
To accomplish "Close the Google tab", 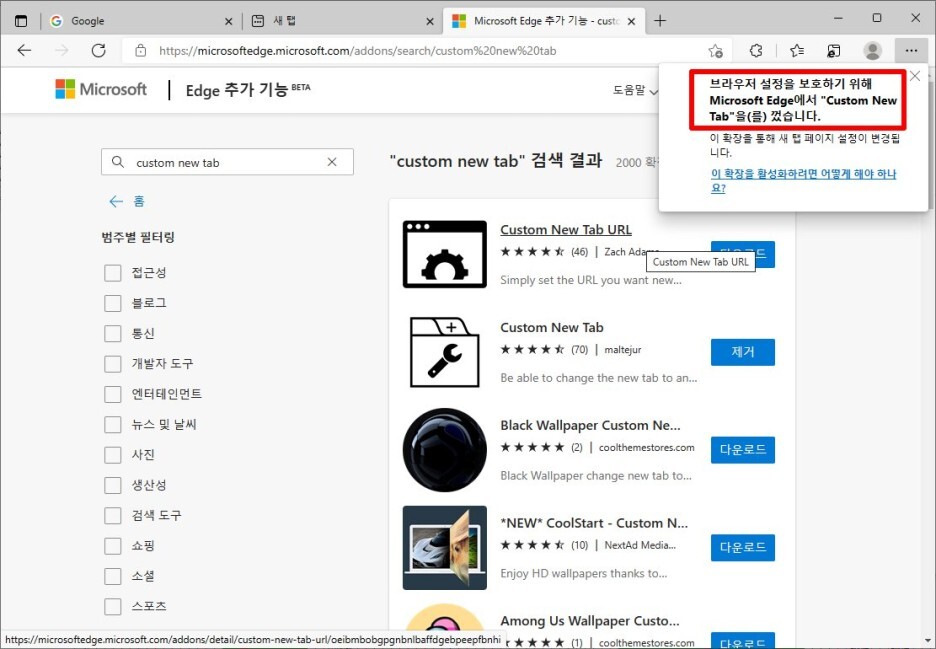I will coord(228,21).
